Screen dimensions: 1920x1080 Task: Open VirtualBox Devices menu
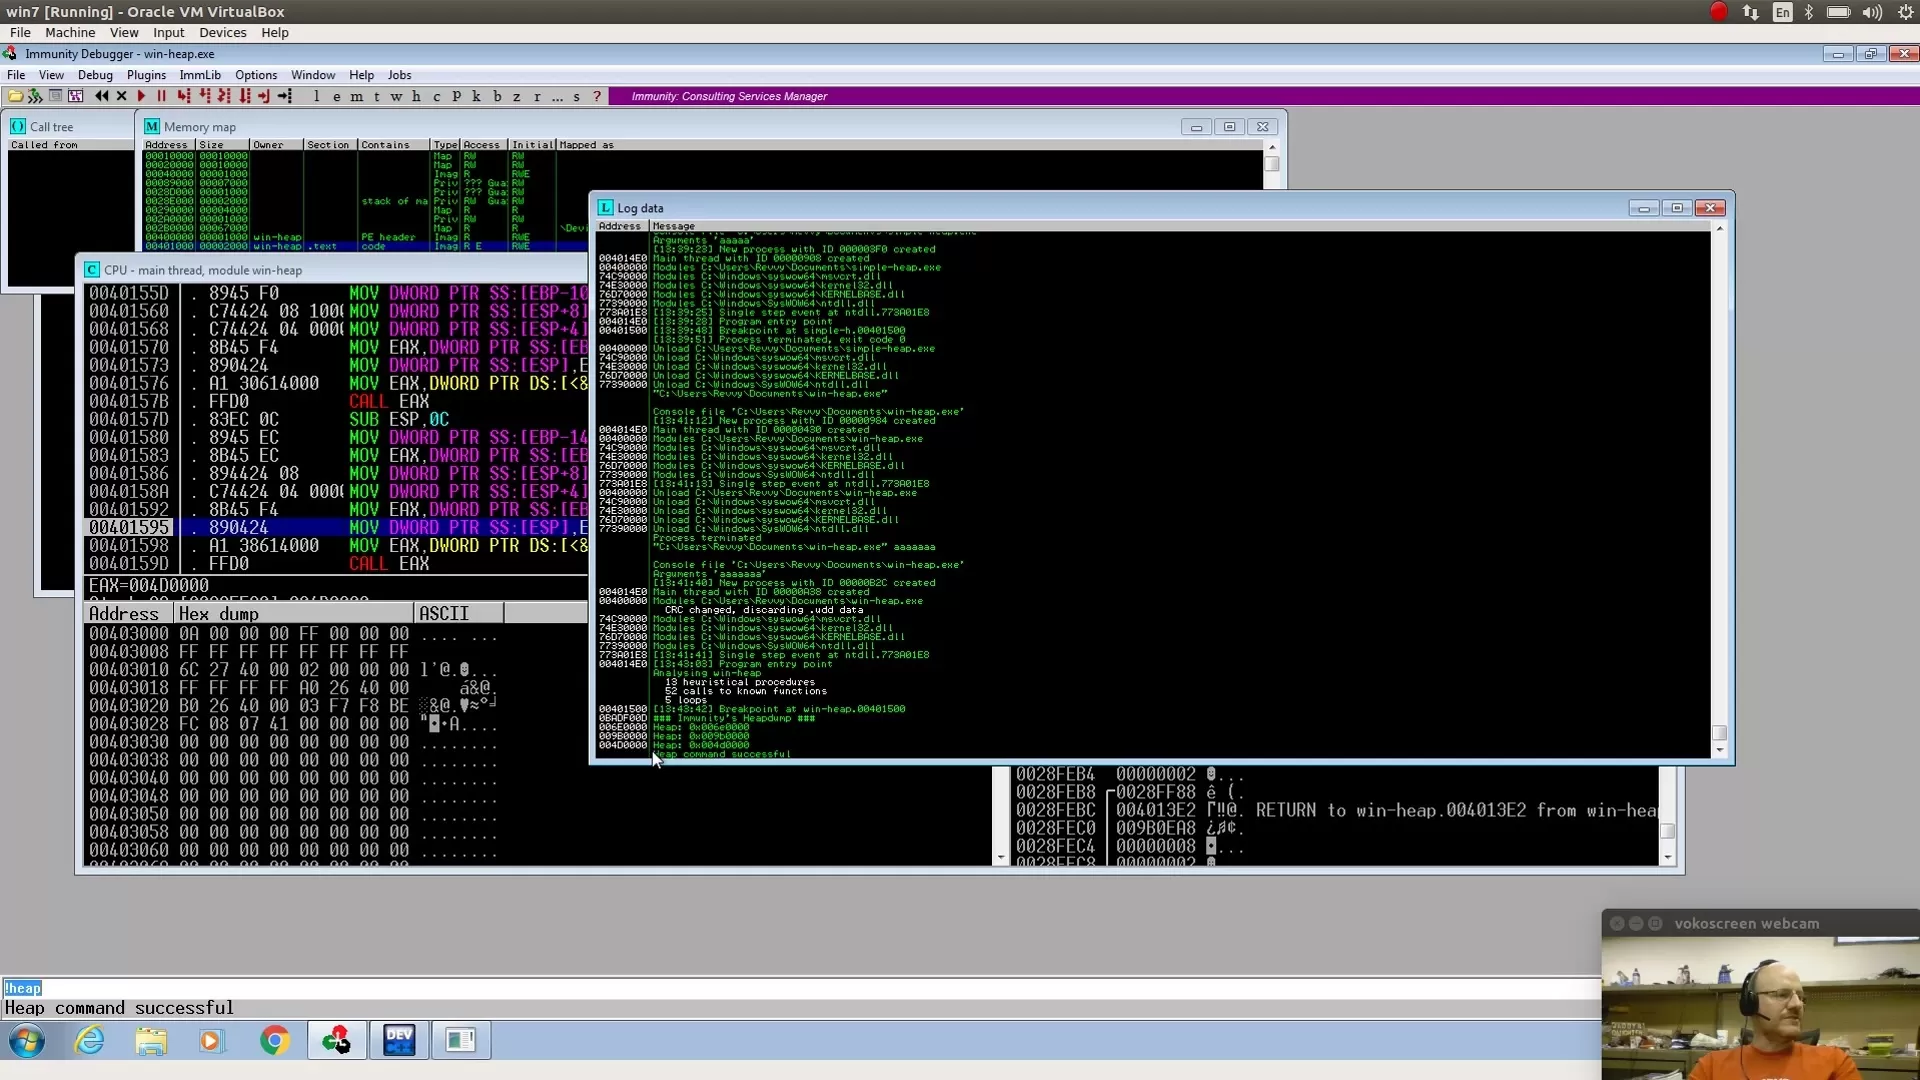pyautogui.click(x=222, y=33)
